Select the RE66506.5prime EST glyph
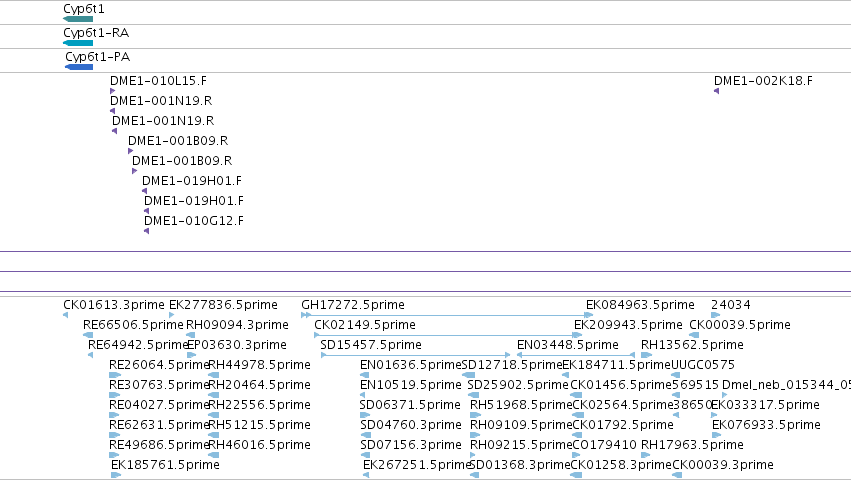The image size is (851, 480). [x=88, y=335]
